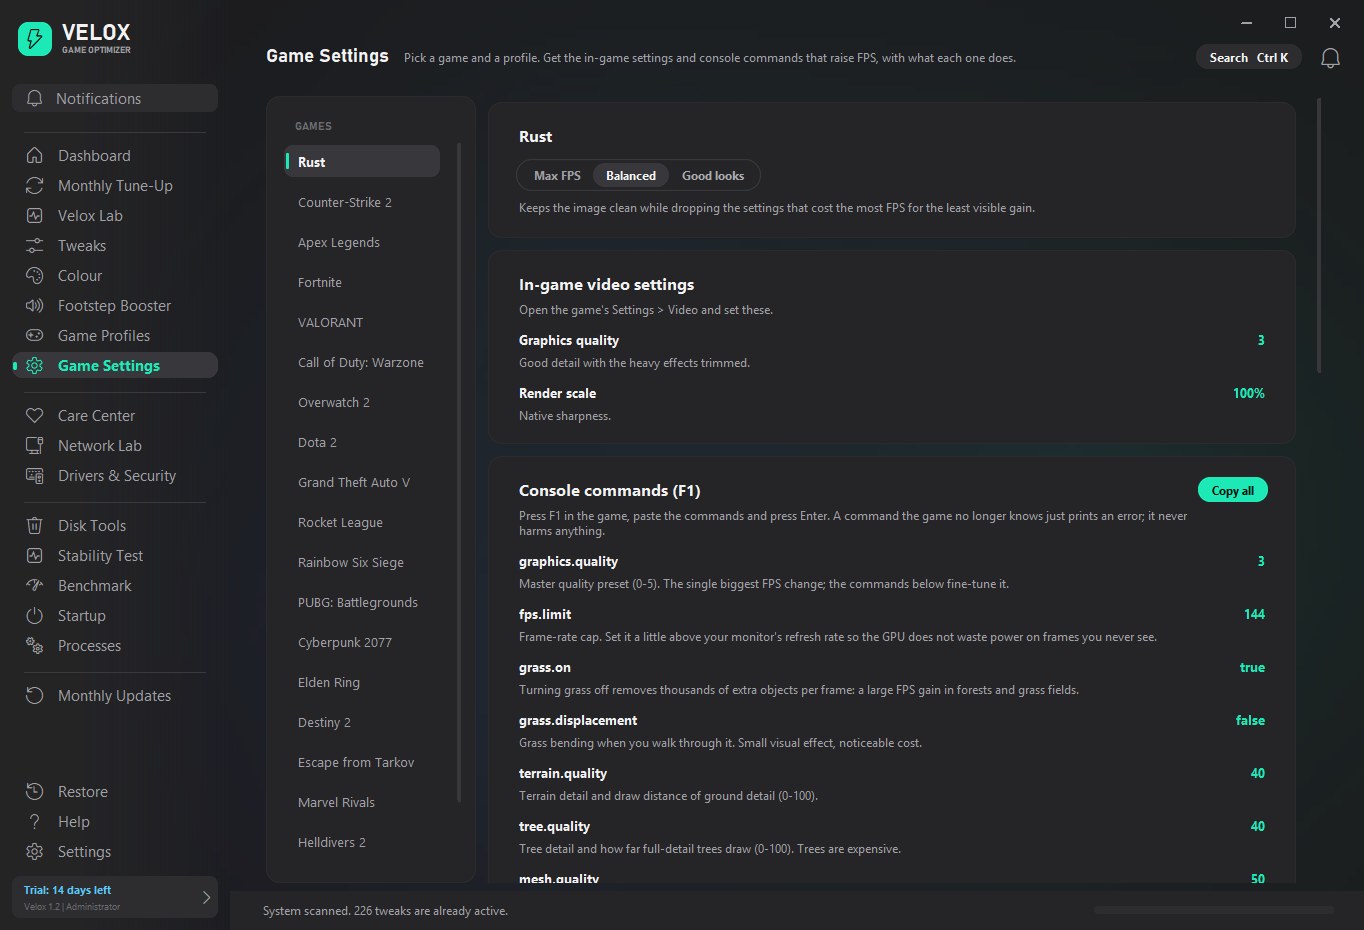Select Cyberpunk 2077 in games list

tap(363, 642)
